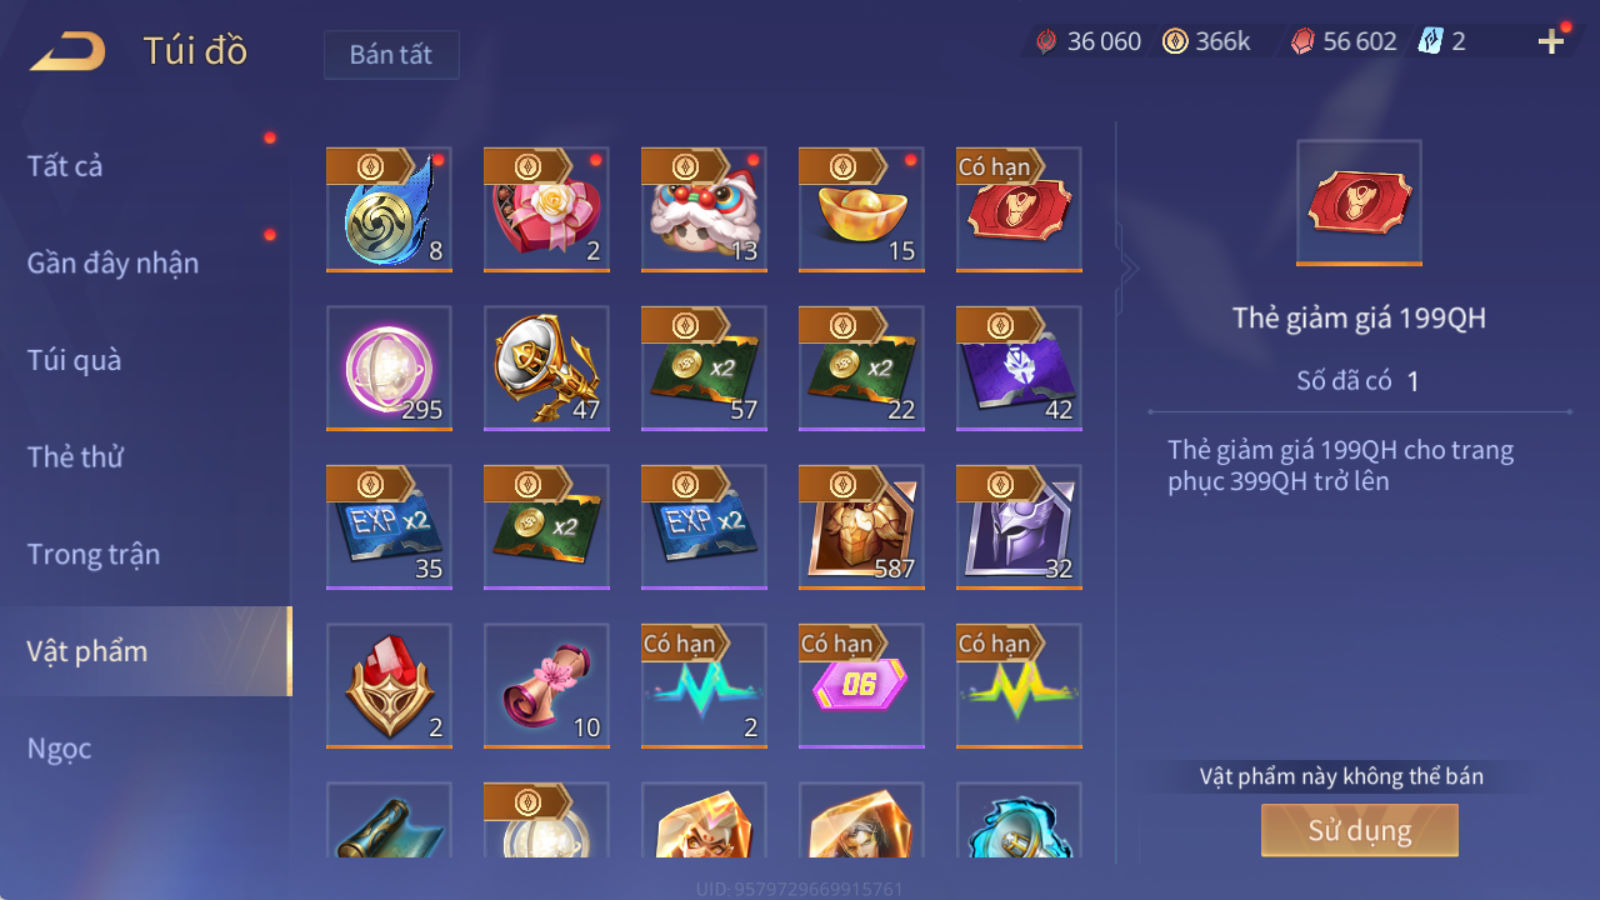1600x900 pixels.
Task: Choose the pink orb item with 295
Action: [x=389, y=368]
